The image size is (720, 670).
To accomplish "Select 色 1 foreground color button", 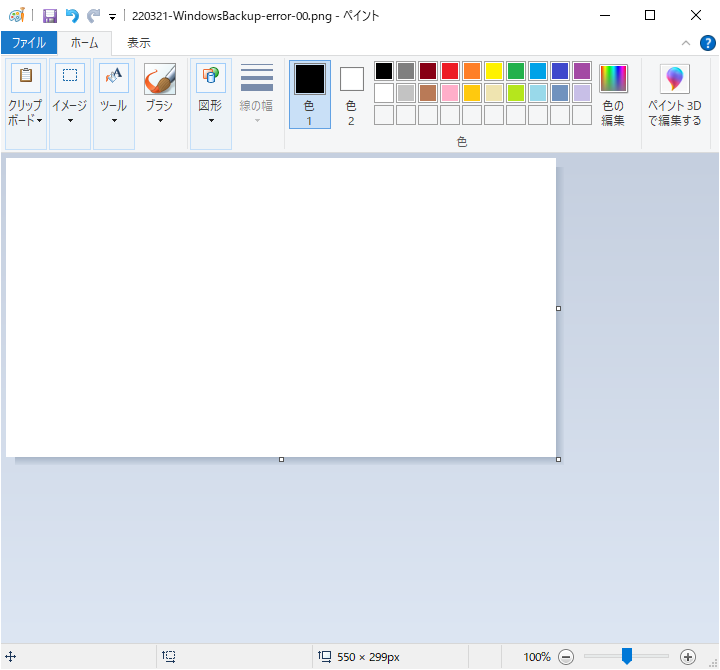I will tap(310, 94).
